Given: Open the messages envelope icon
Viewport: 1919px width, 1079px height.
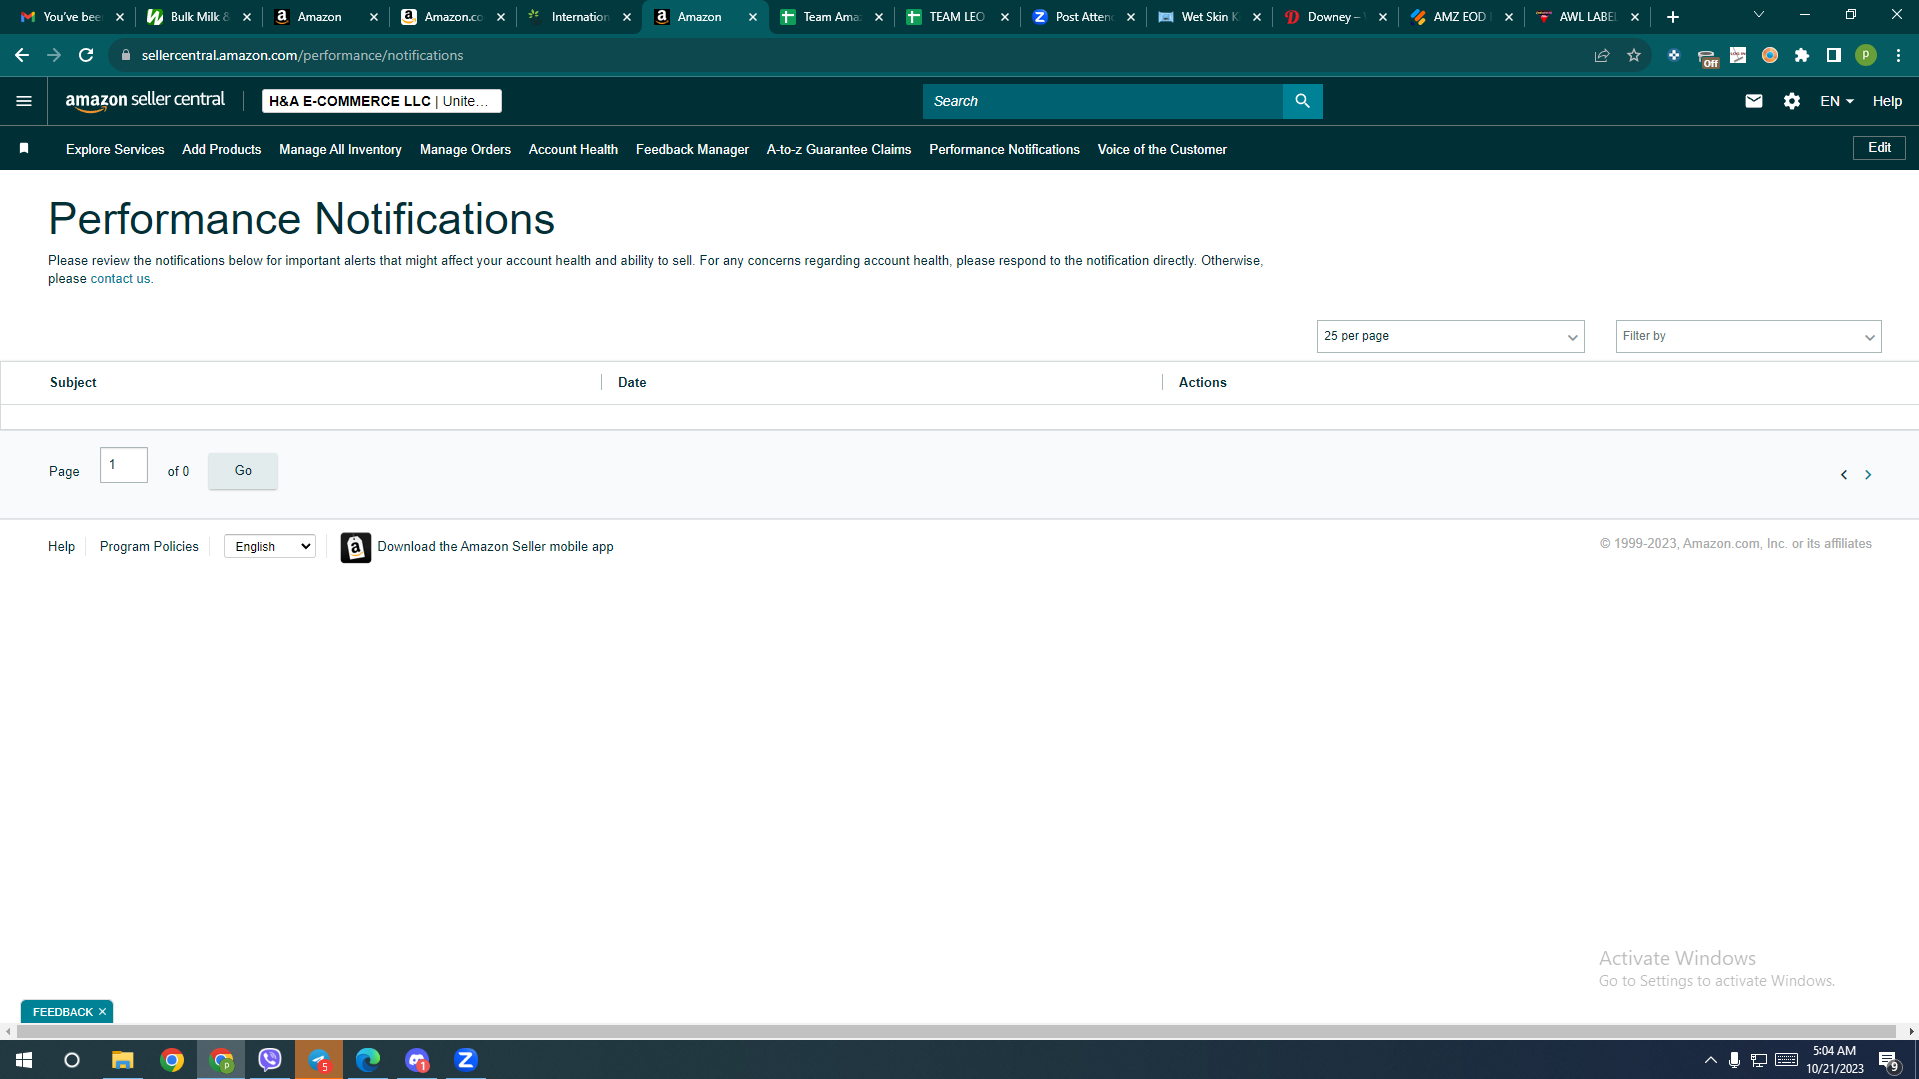Looking at the screenshot, I should tap(1753, 101).
